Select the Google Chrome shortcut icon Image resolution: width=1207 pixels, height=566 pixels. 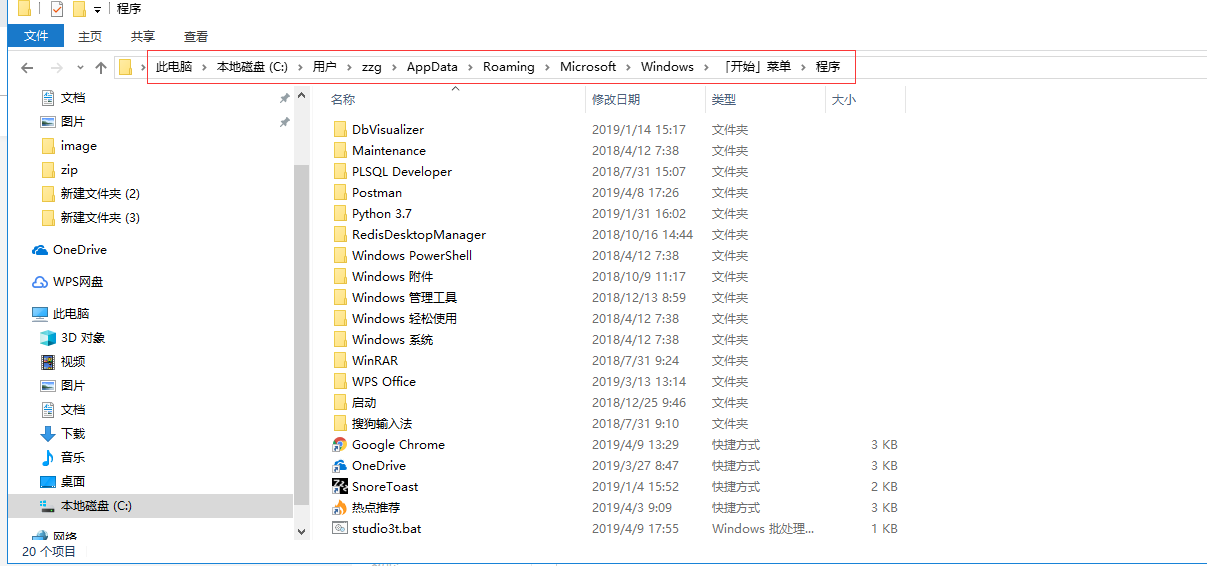pyautogui.click(x=340, y=445)
